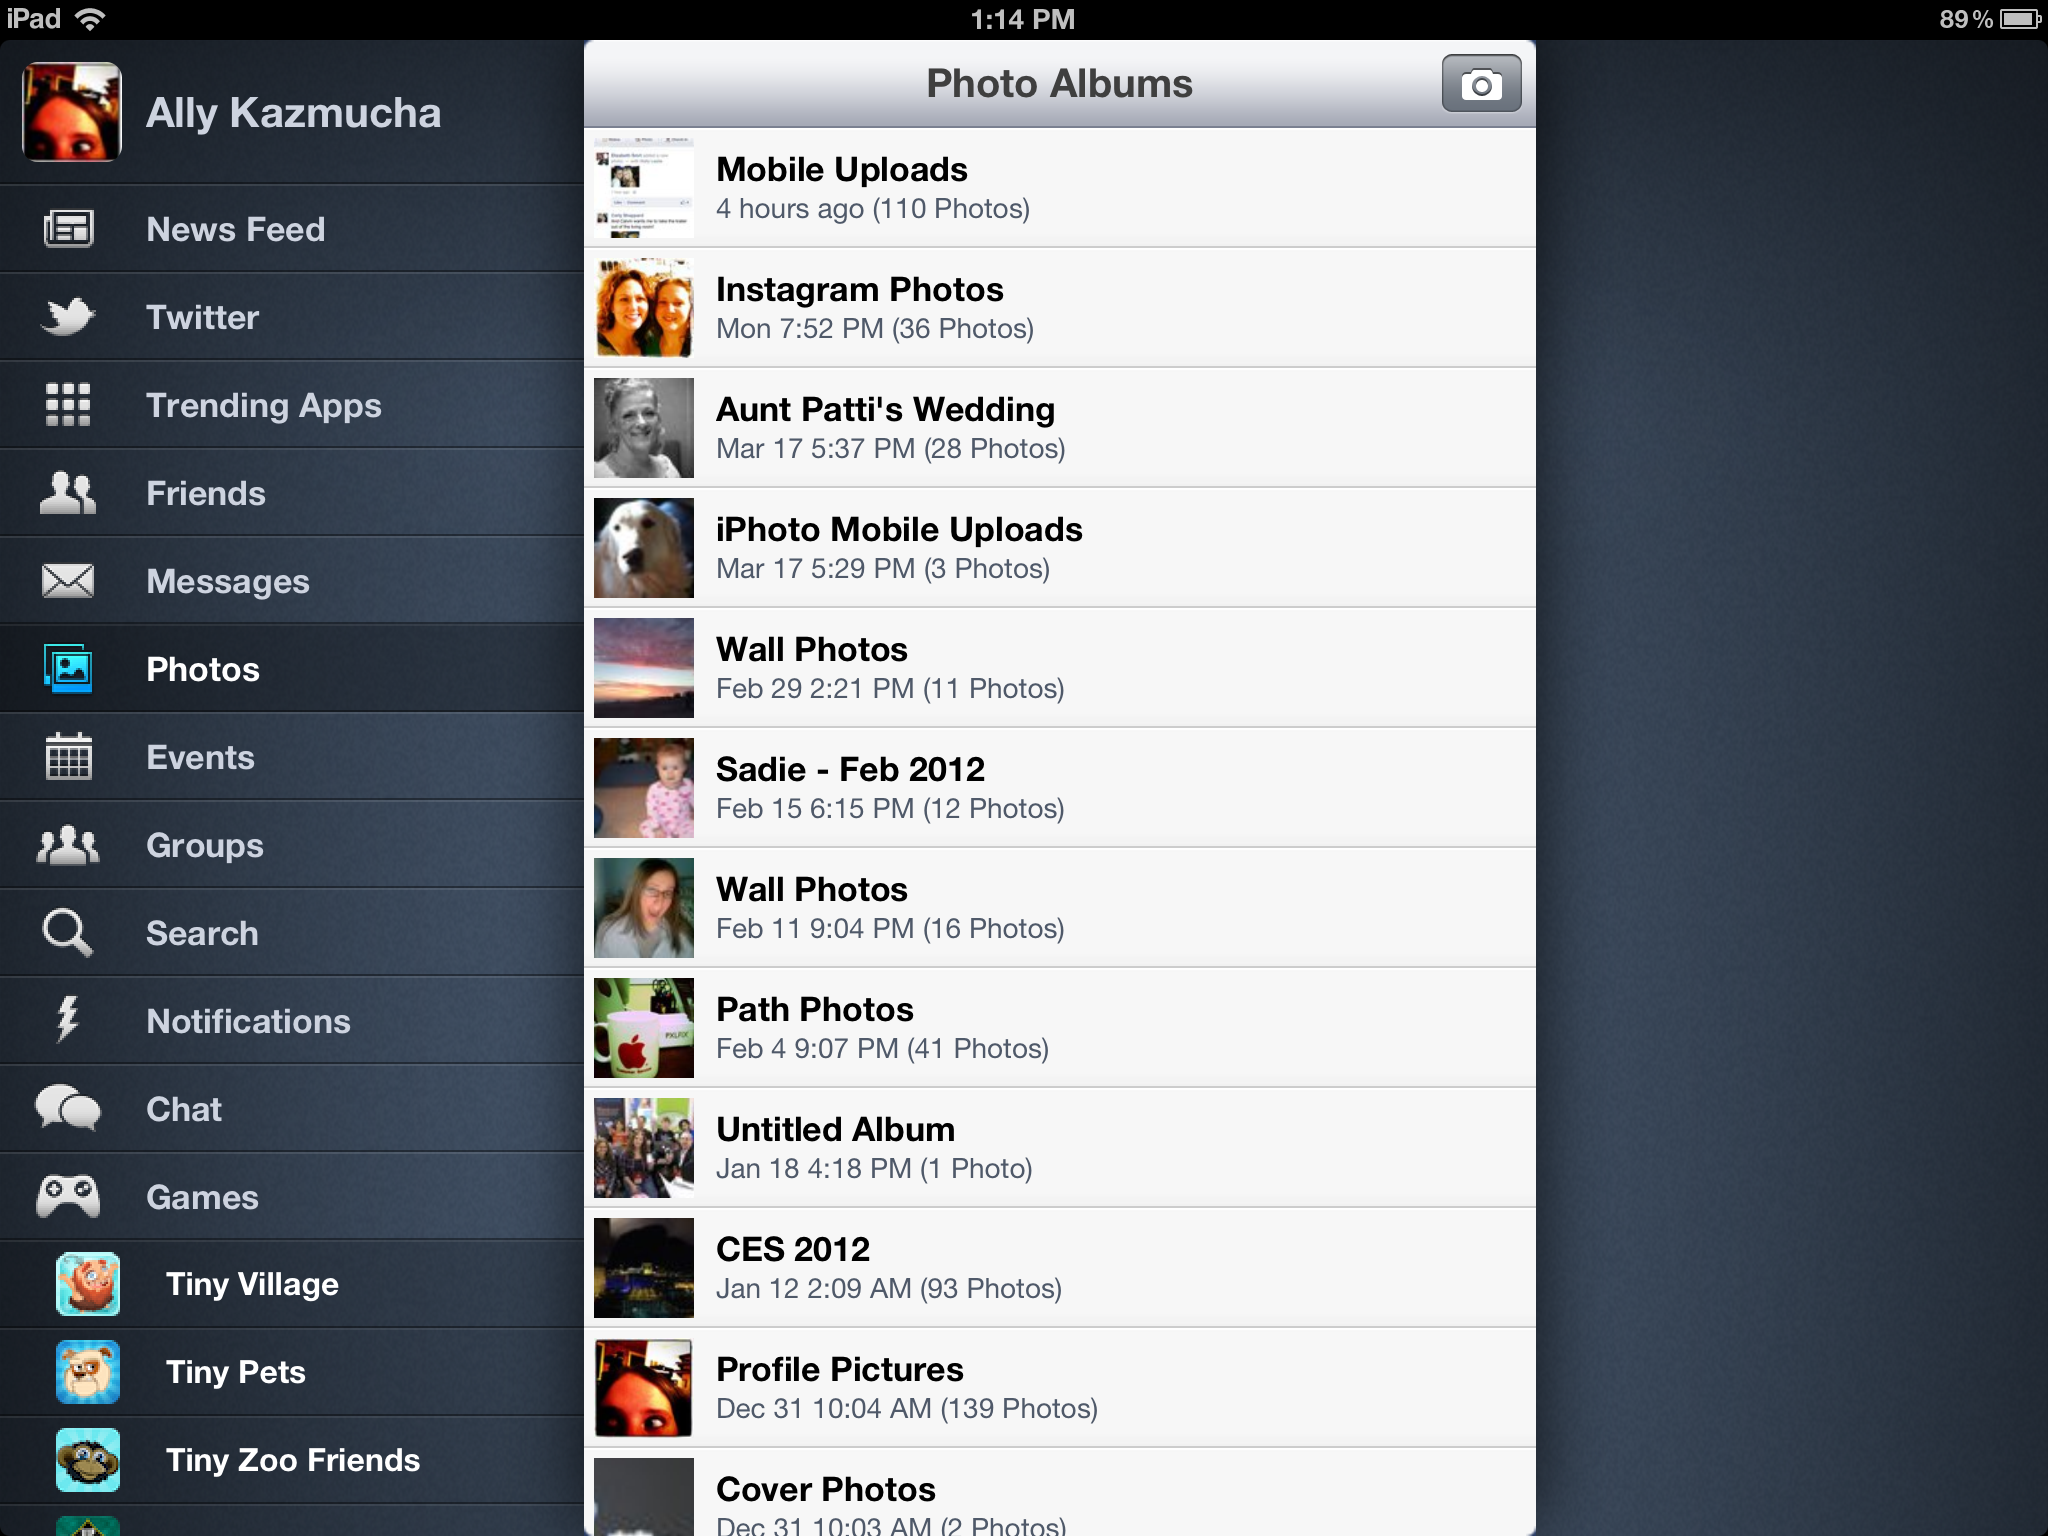The image size is (2048, 1536).
Task: Select the Search magnifier icon
Action: point(65,933)
